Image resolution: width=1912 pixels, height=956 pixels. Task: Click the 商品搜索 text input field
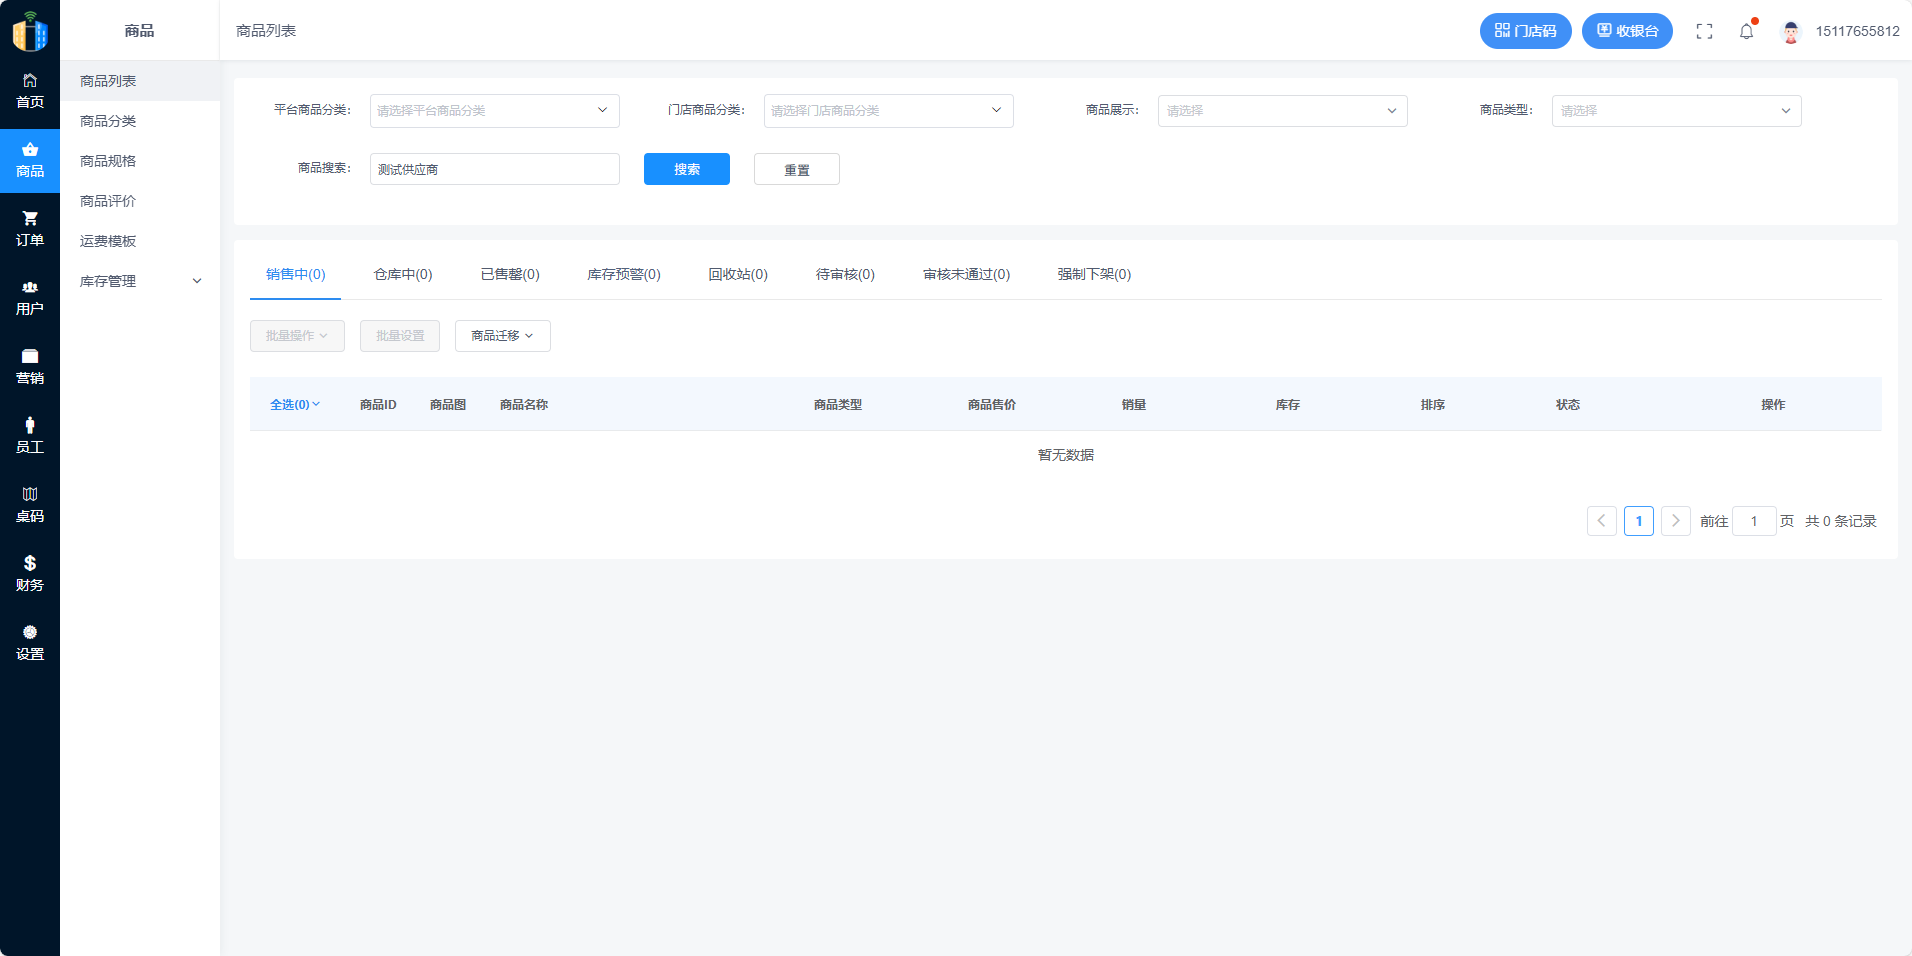tap(494, 169)
